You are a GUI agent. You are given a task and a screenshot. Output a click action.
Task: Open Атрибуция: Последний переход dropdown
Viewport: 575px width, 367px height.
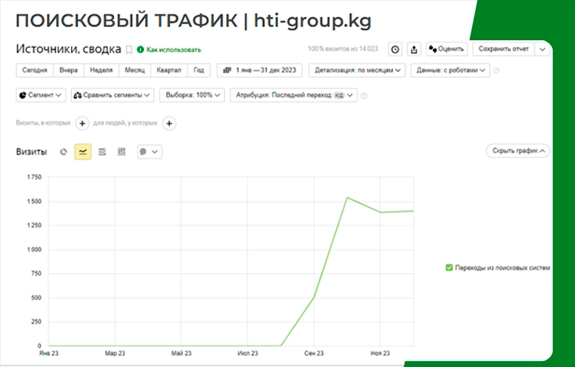pos(294,95)
